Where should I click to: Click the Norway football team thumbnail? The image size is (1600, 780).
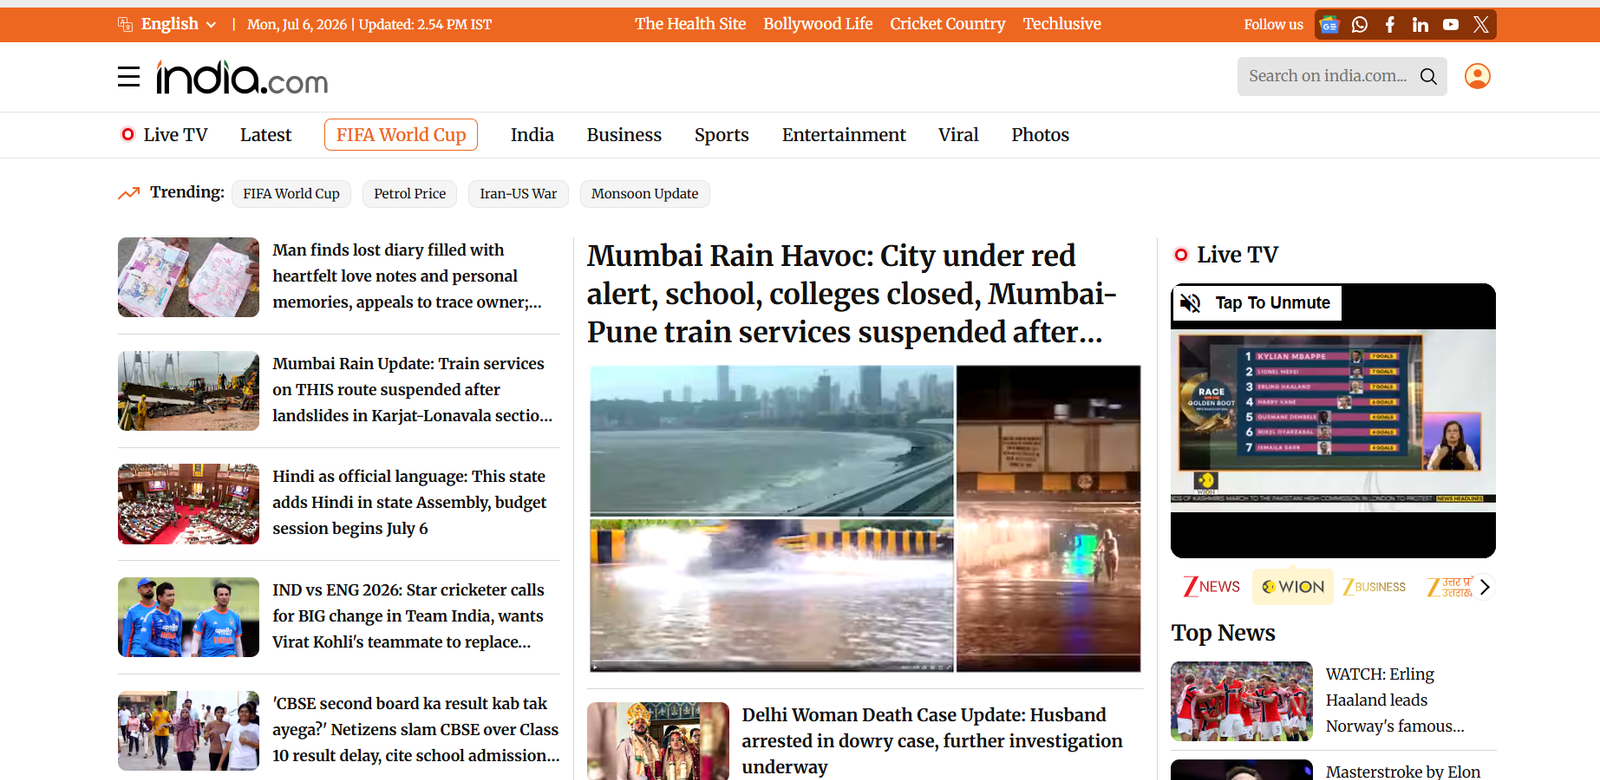pos(1242,701)
